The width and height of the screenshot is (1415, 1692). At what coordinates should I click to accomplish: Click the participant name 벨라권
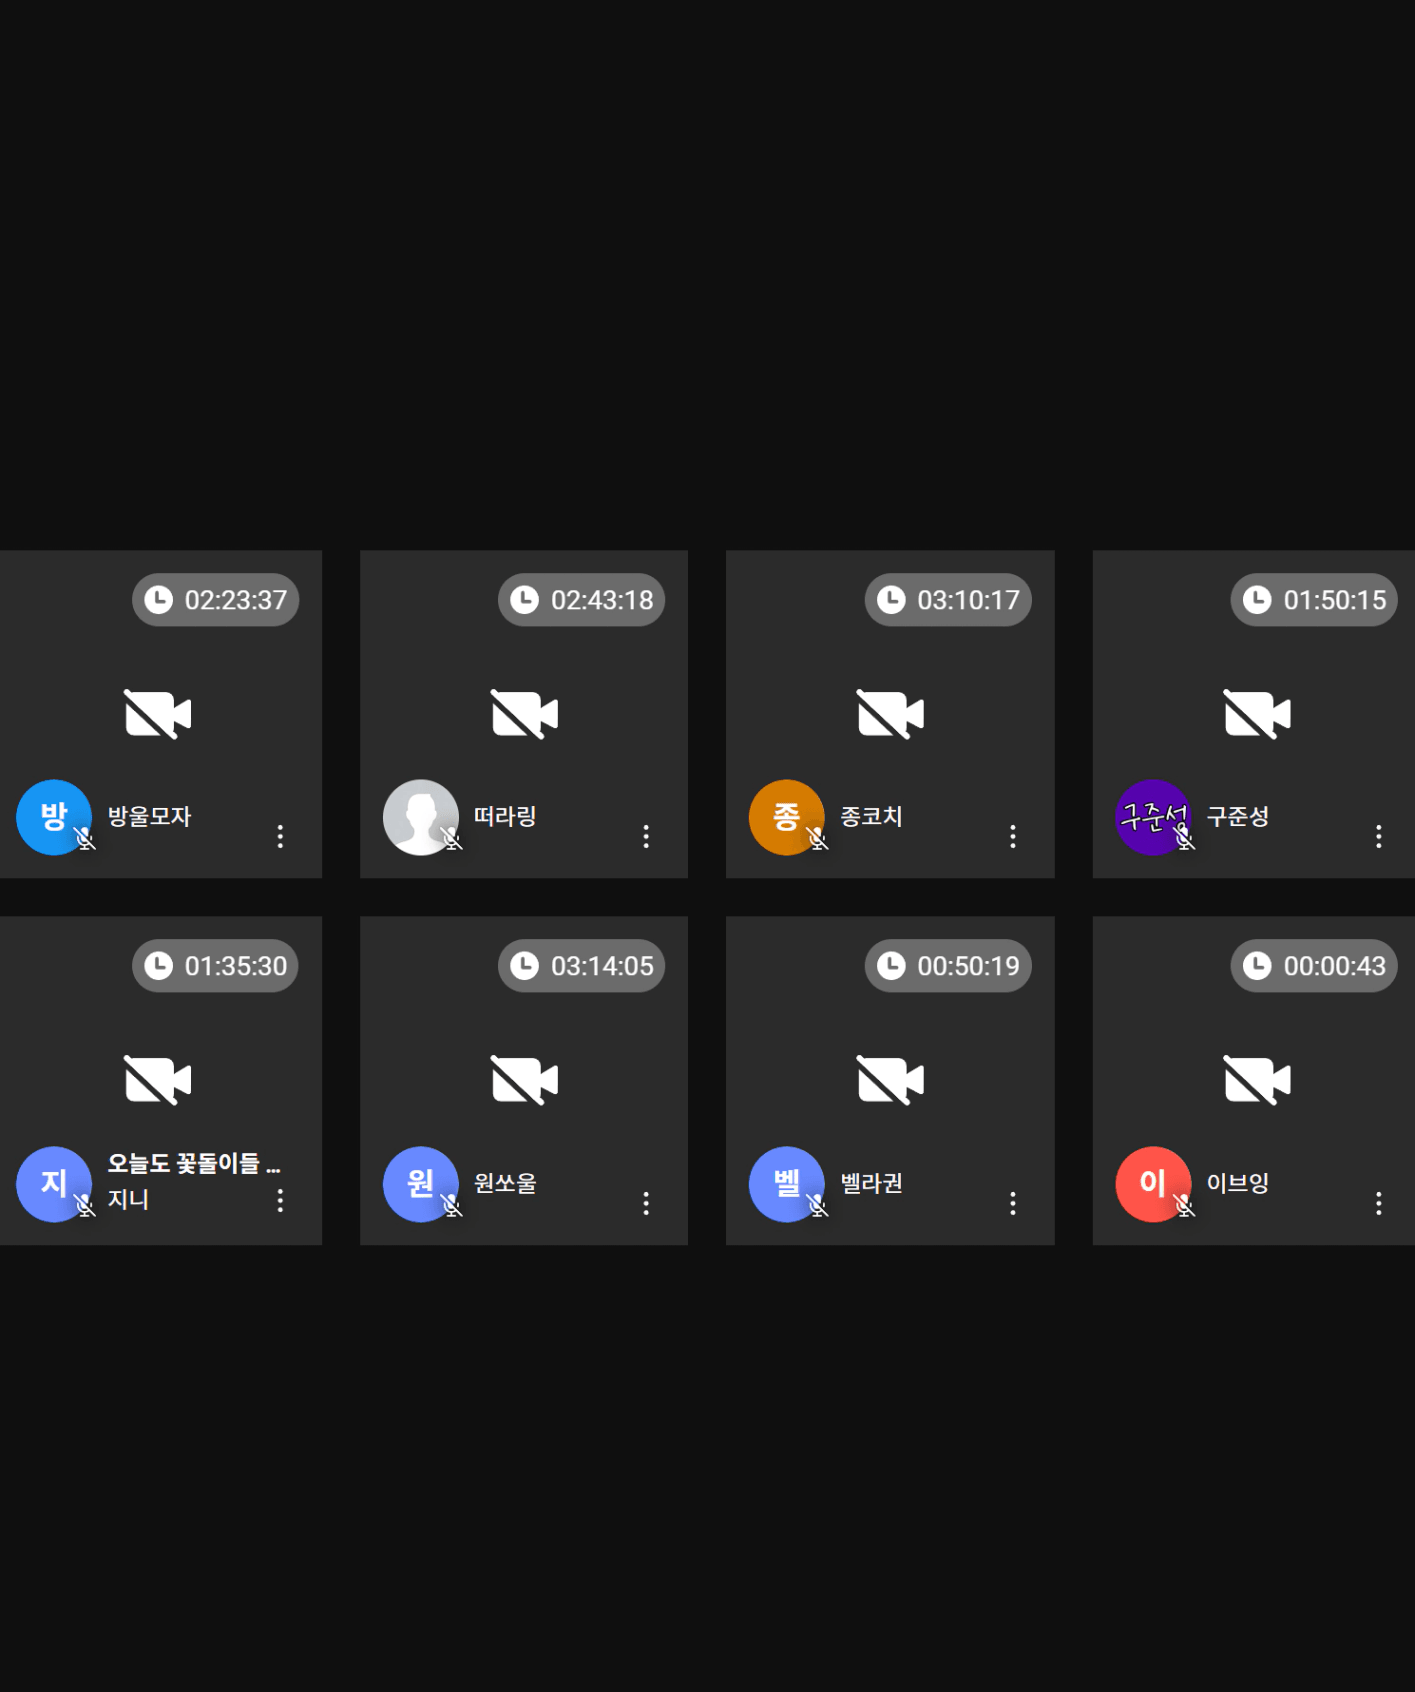(x=871, y=1183)
